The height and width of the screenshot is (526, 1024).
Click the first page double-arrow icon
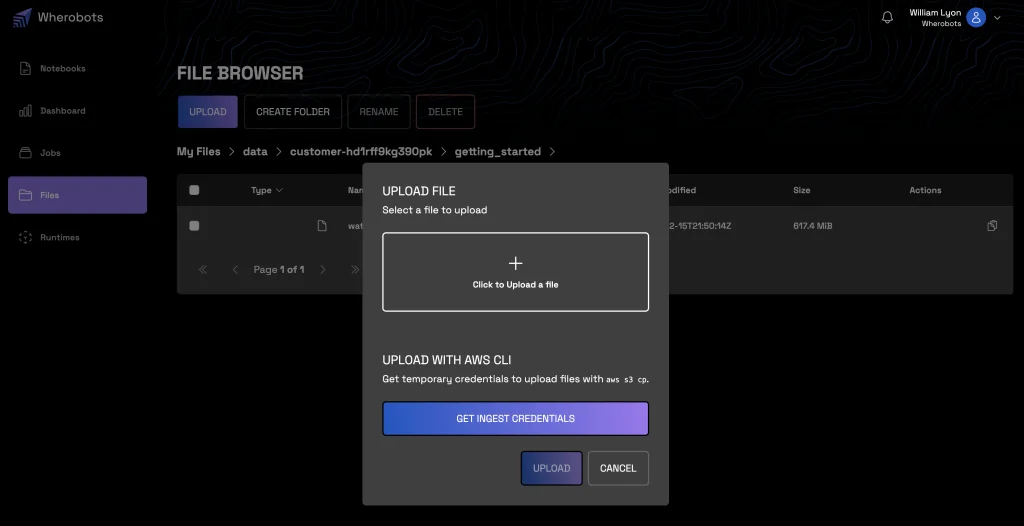click(203, 269)
